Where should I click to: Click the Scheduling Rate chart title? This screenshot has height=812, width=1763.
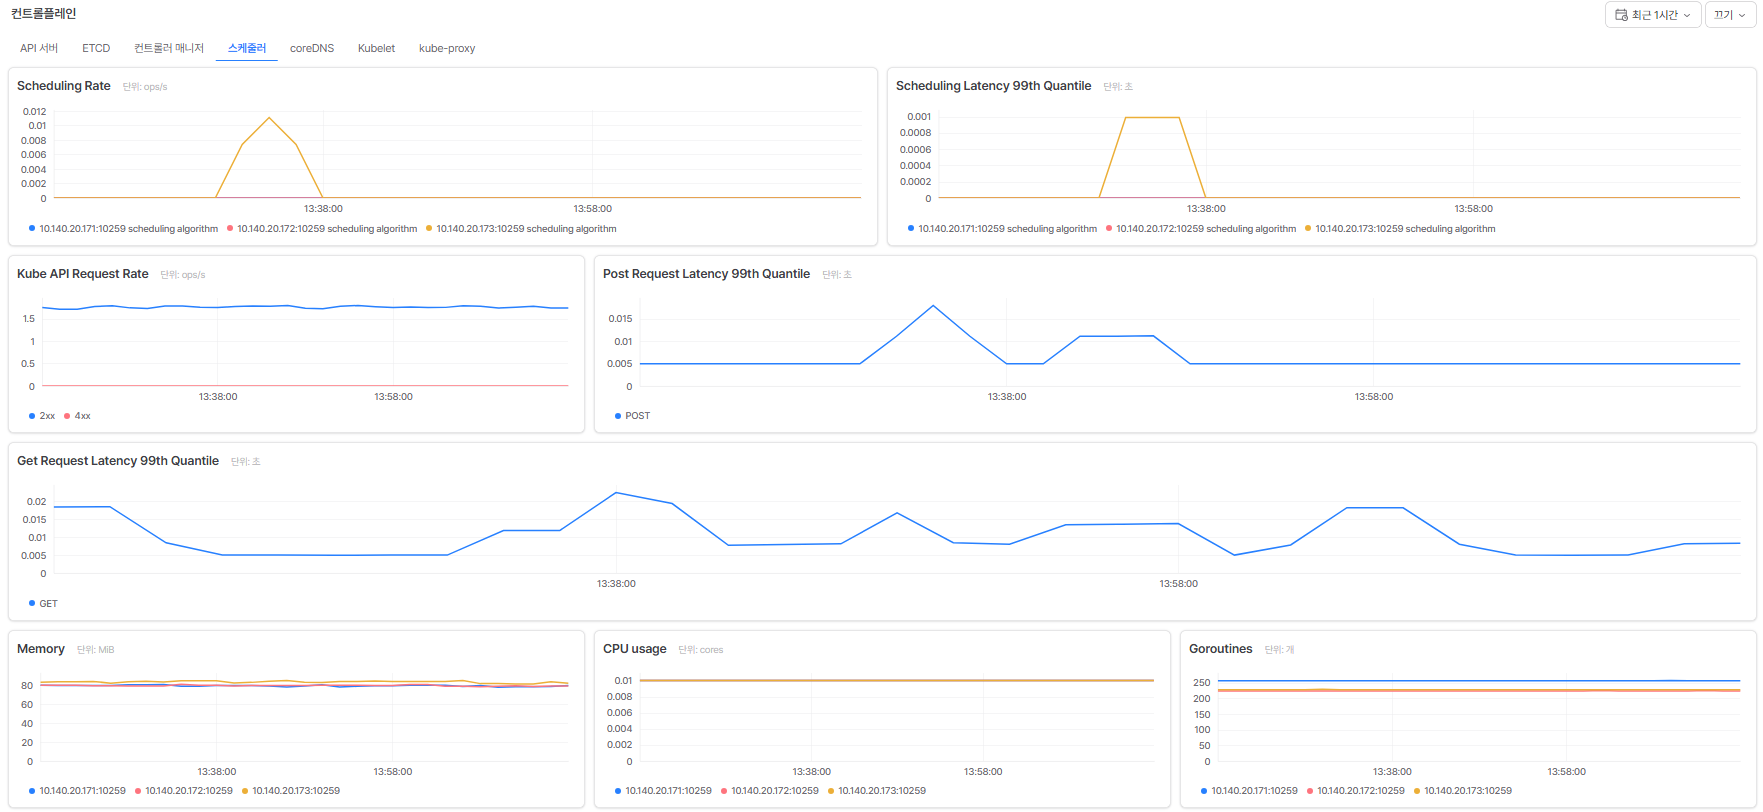64,86
